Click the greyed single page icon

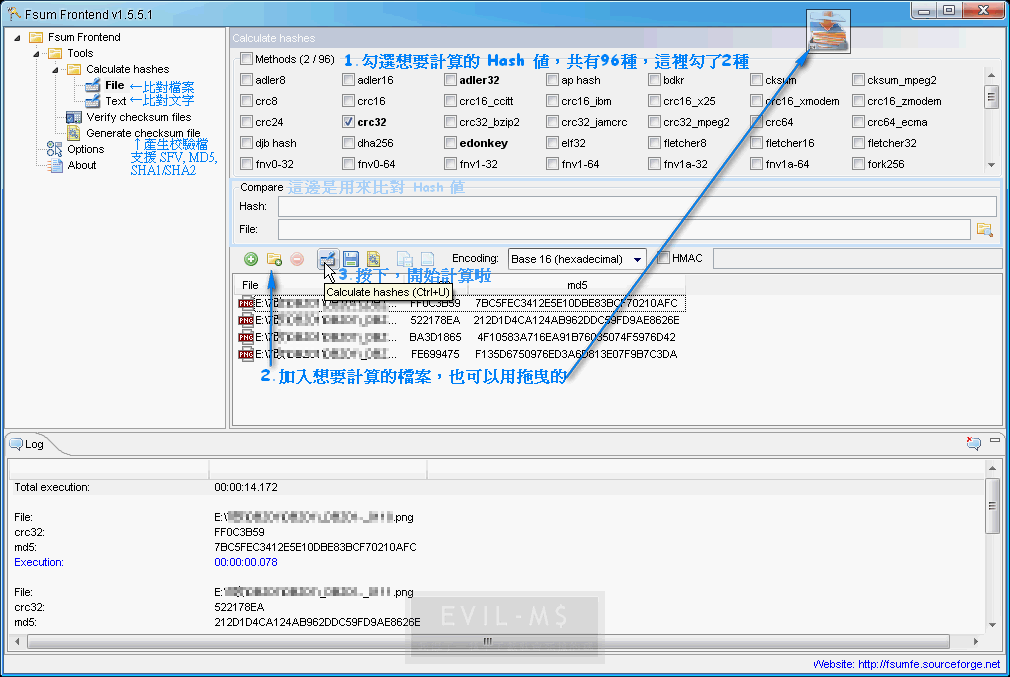(427, 259)
